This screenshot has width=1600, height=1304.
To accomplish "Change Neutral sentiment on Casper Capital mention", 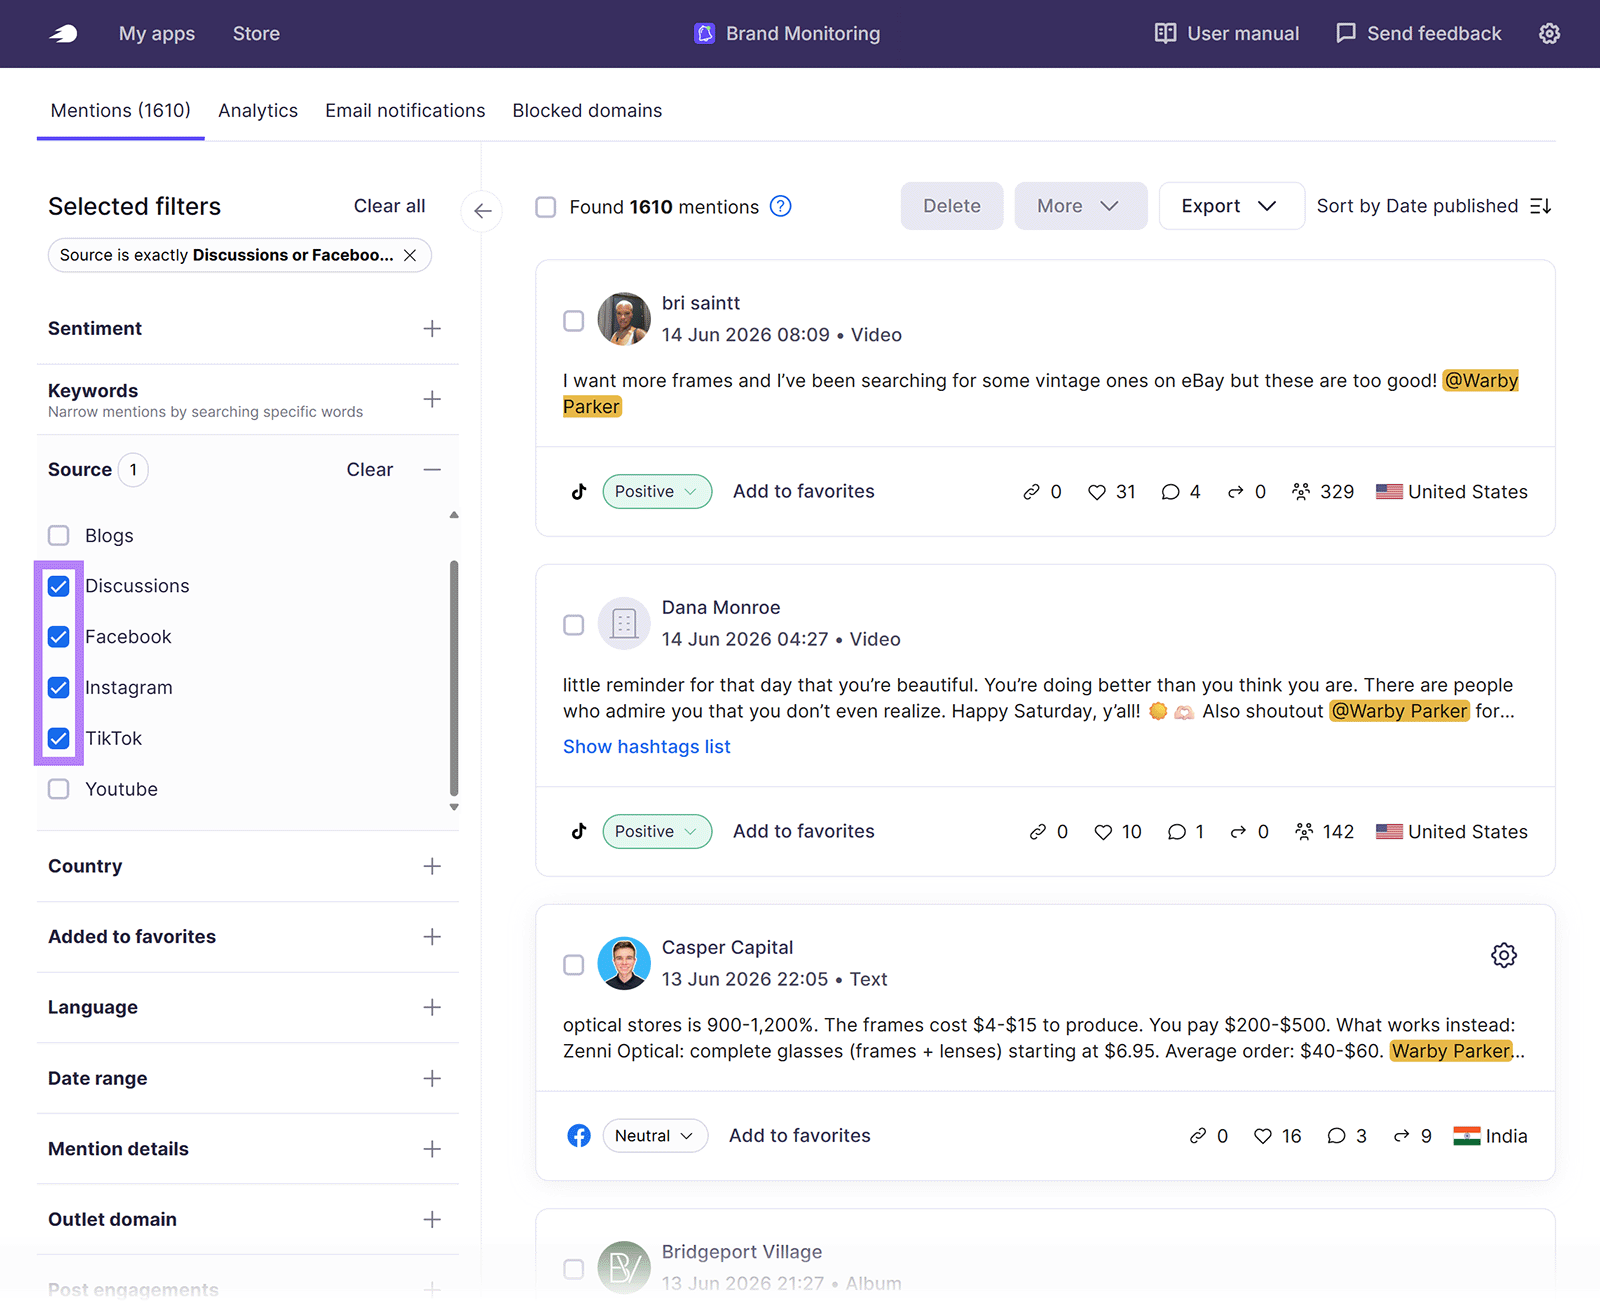I will [655, 1136].
